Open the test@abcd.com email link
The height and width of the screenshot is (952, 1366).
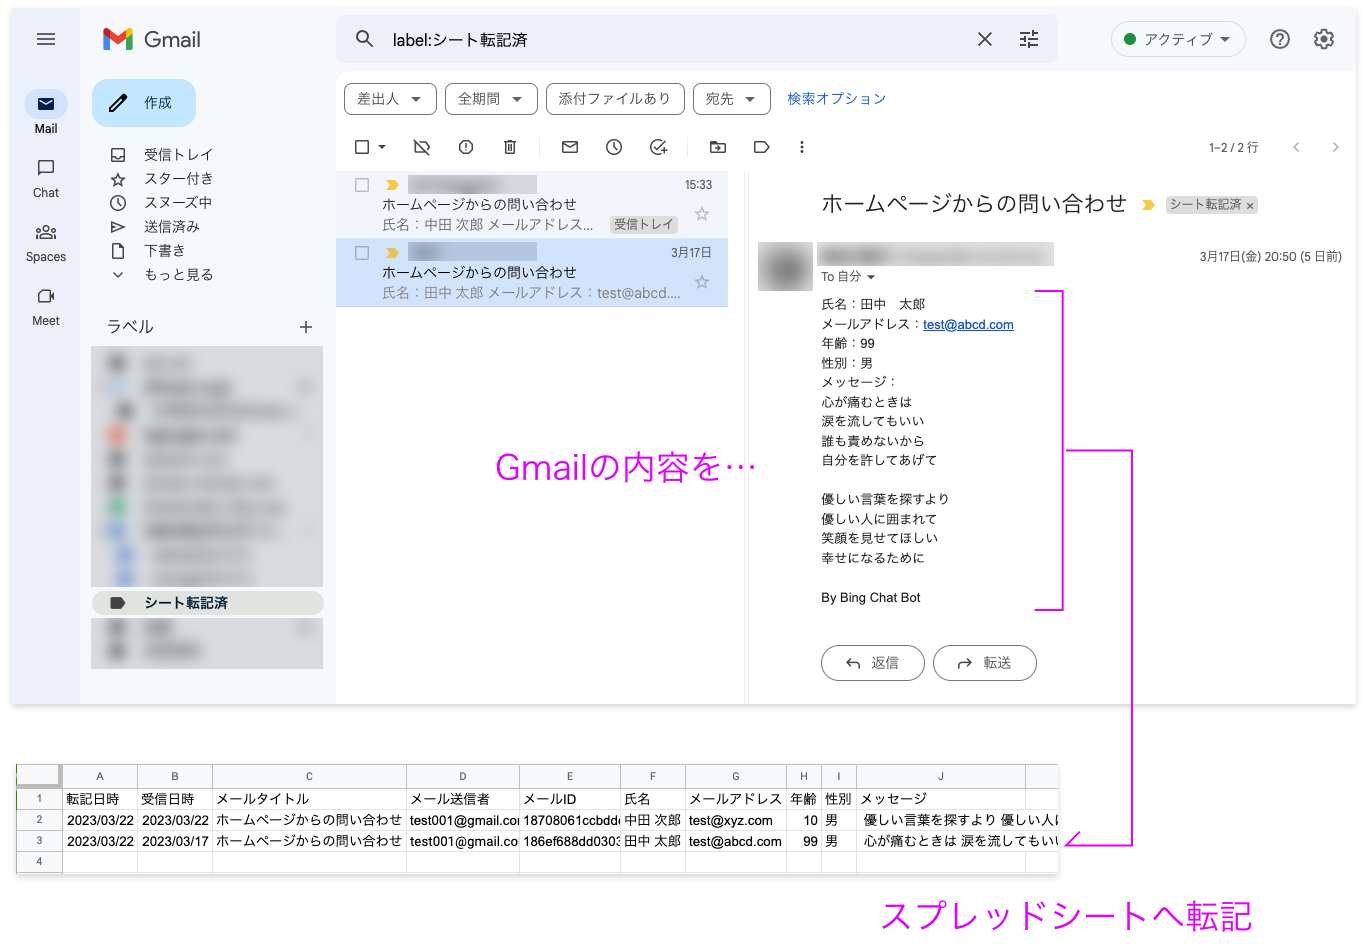967,323
